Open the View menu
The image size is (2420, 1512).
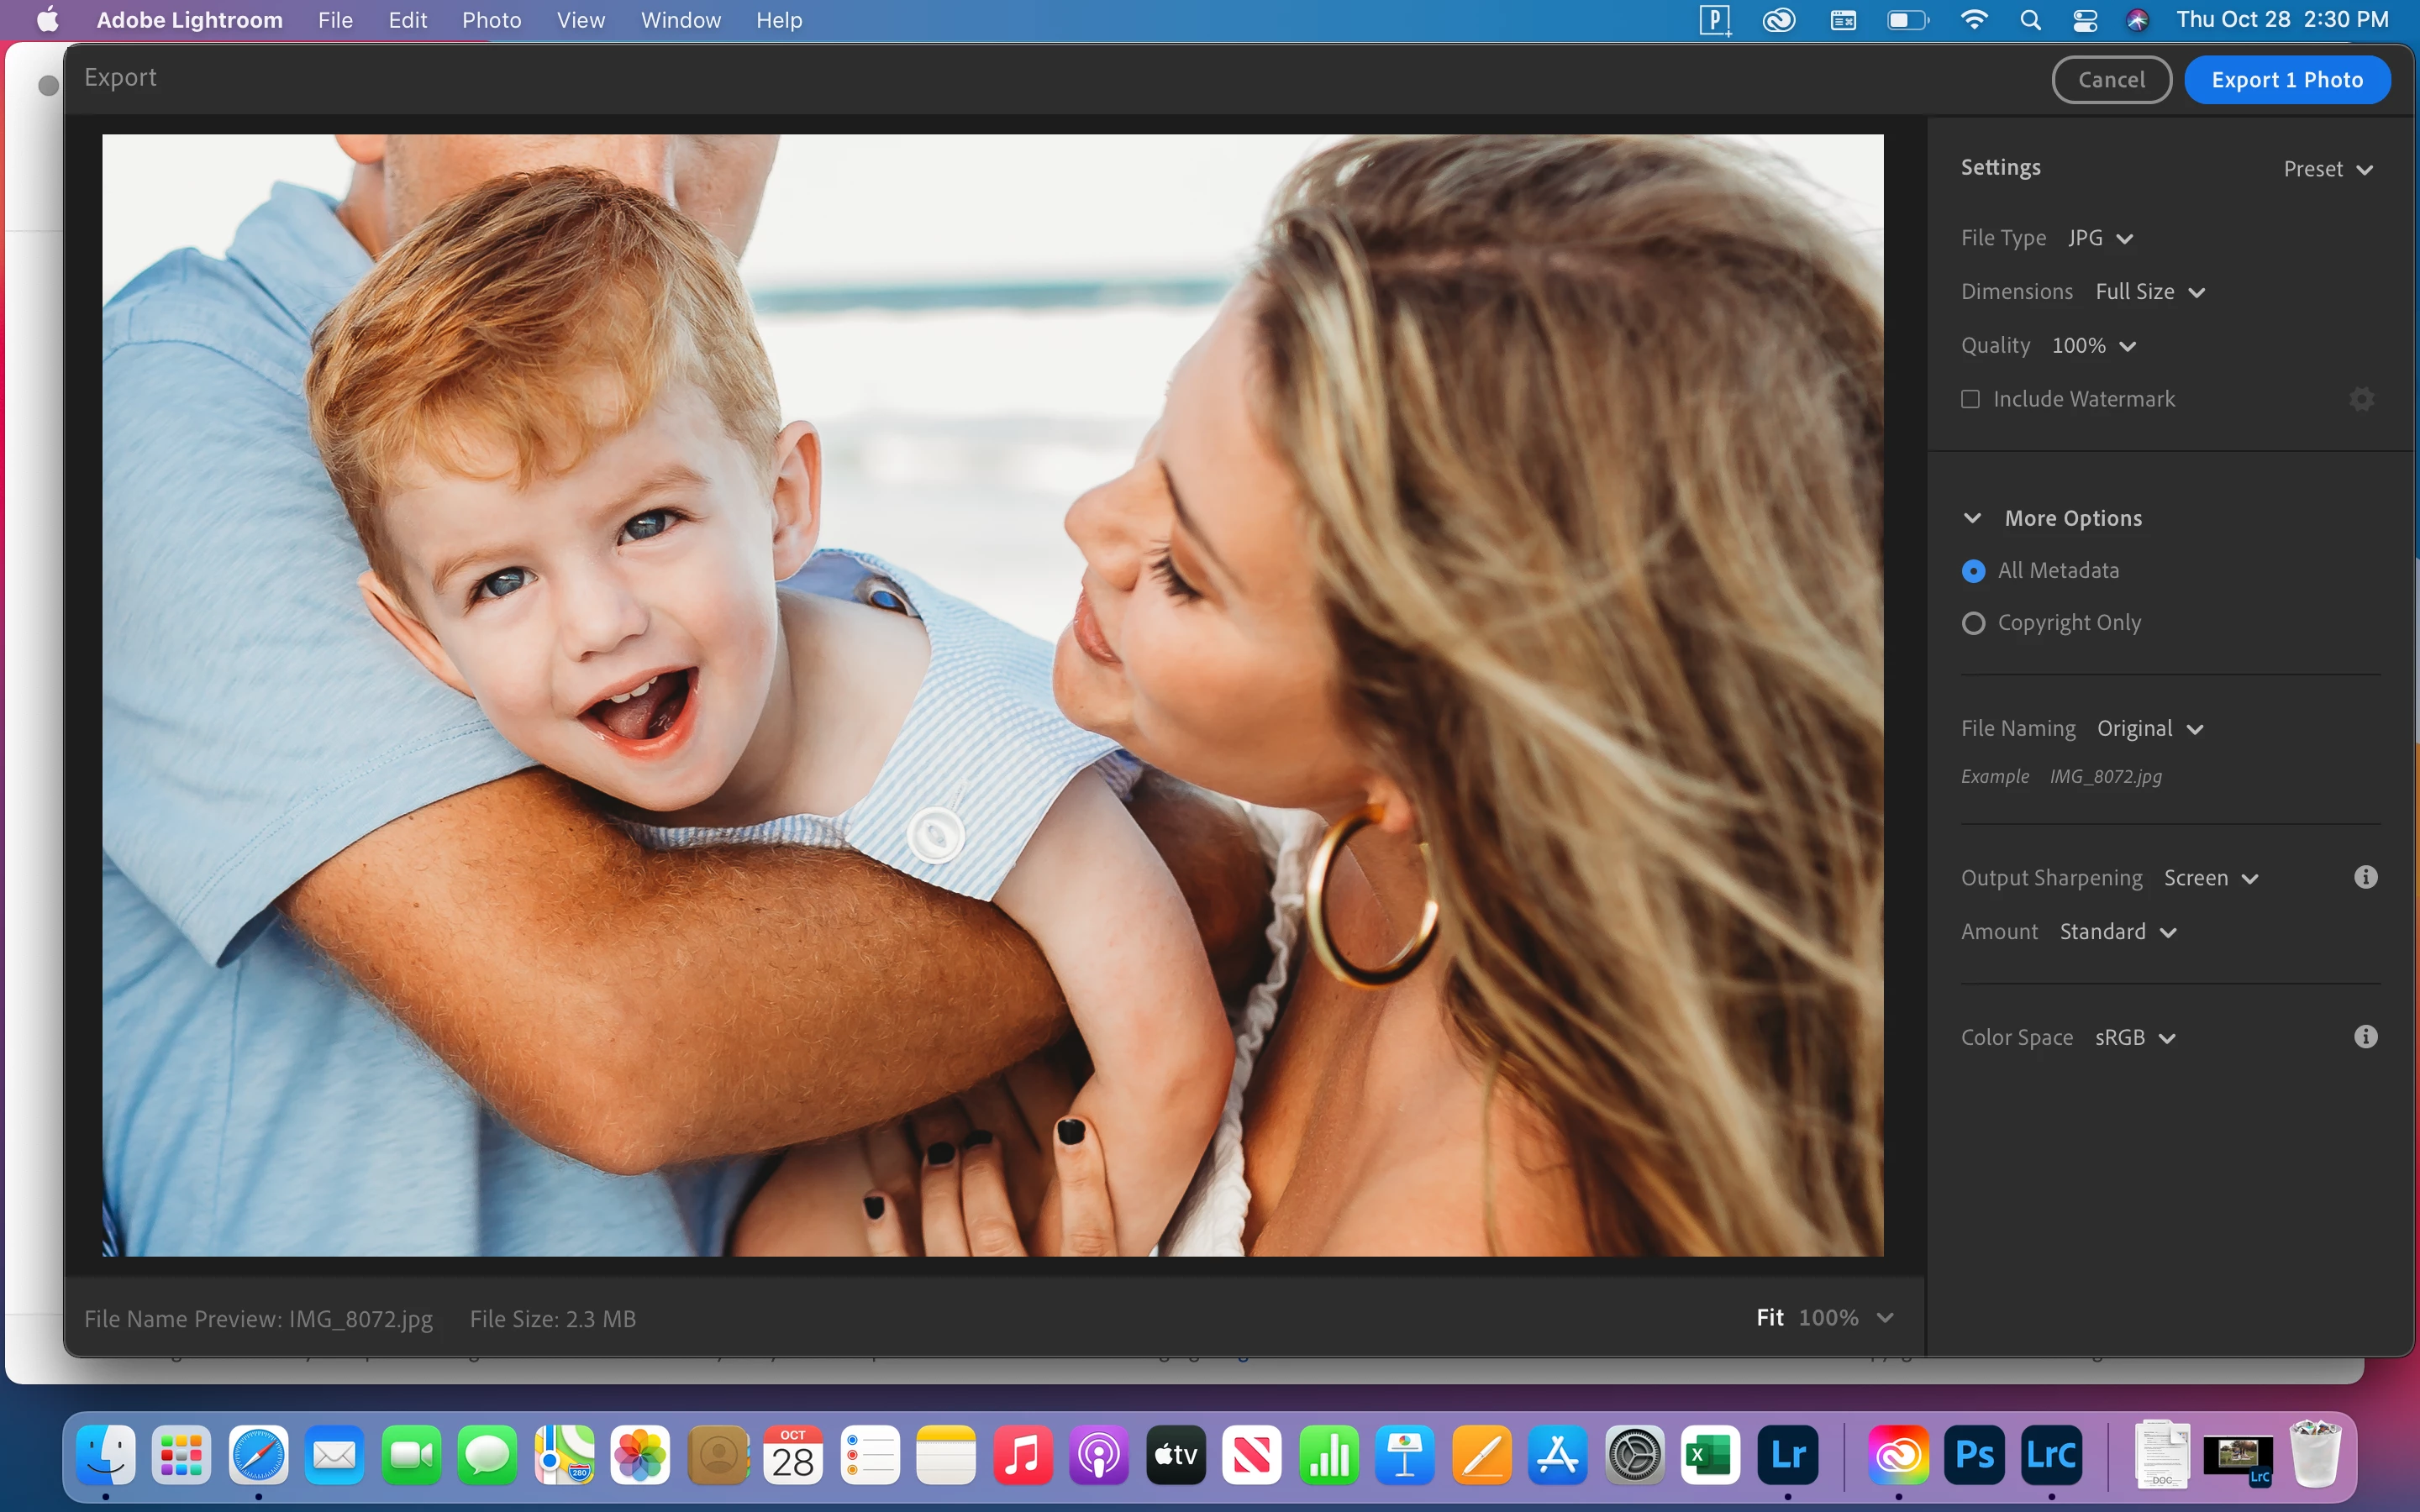point(580,20)
